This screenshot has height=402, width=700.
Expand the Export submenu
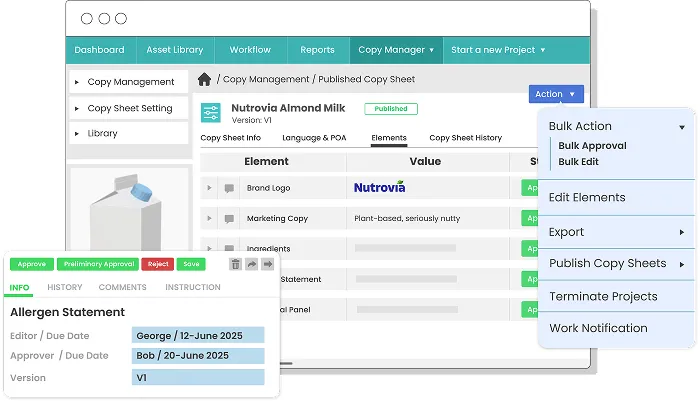tap(682, 232)
